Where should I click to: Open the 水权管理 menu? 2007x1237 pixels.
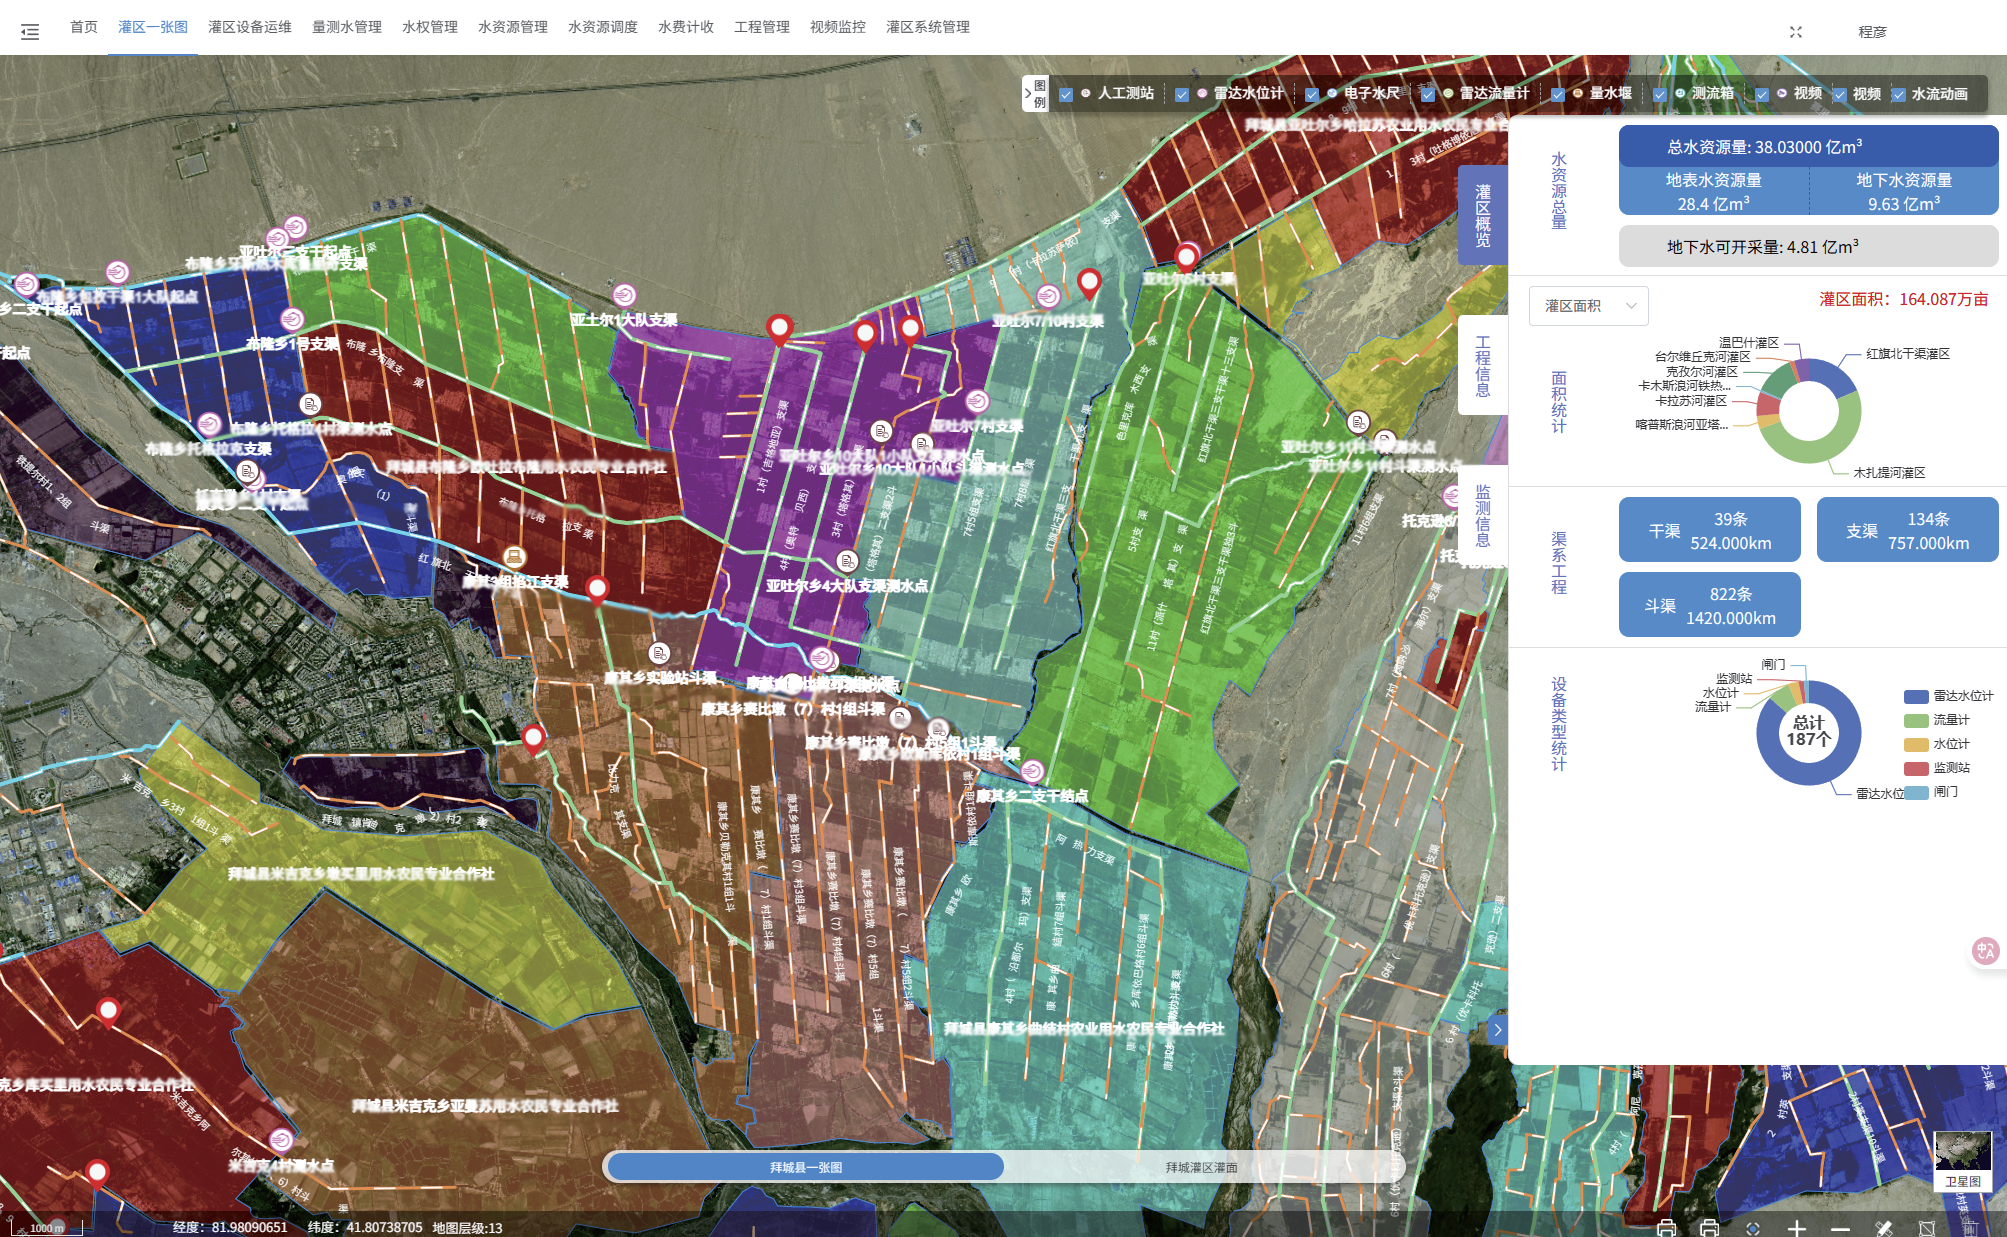click(x=429, y=27)
